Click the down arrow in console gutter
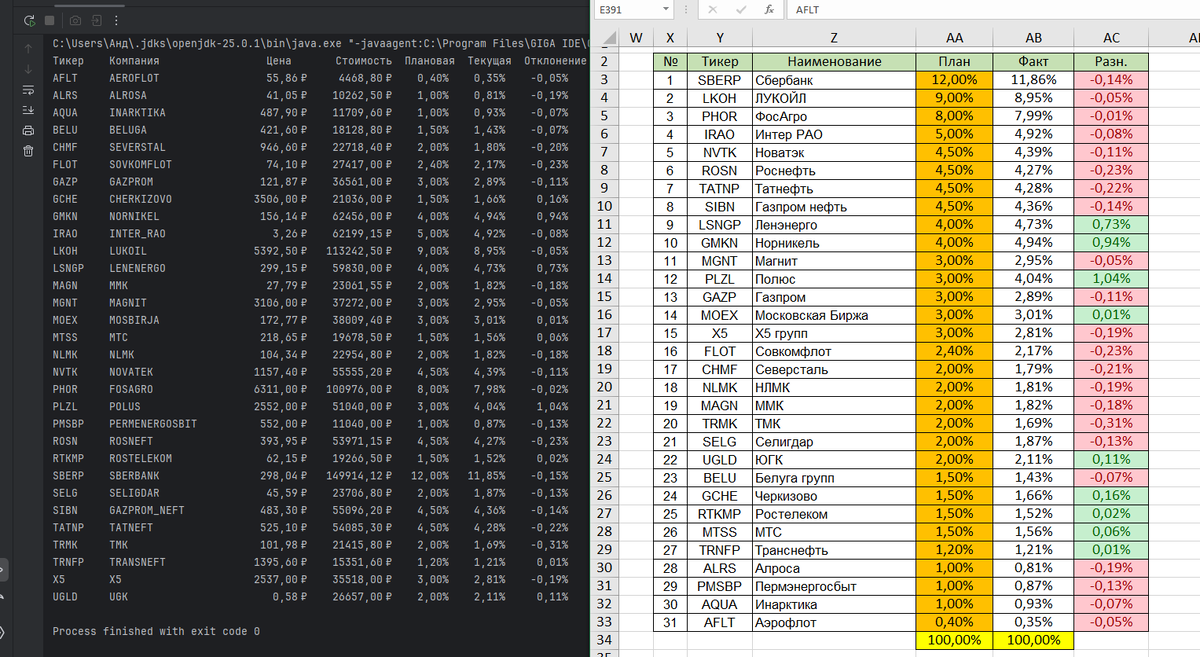 point(28,70)
